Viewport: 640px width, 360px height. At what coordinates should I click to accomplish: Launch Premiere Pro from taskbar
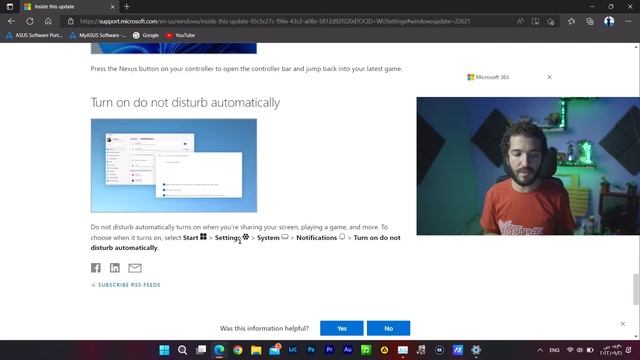tap(329, 350)
